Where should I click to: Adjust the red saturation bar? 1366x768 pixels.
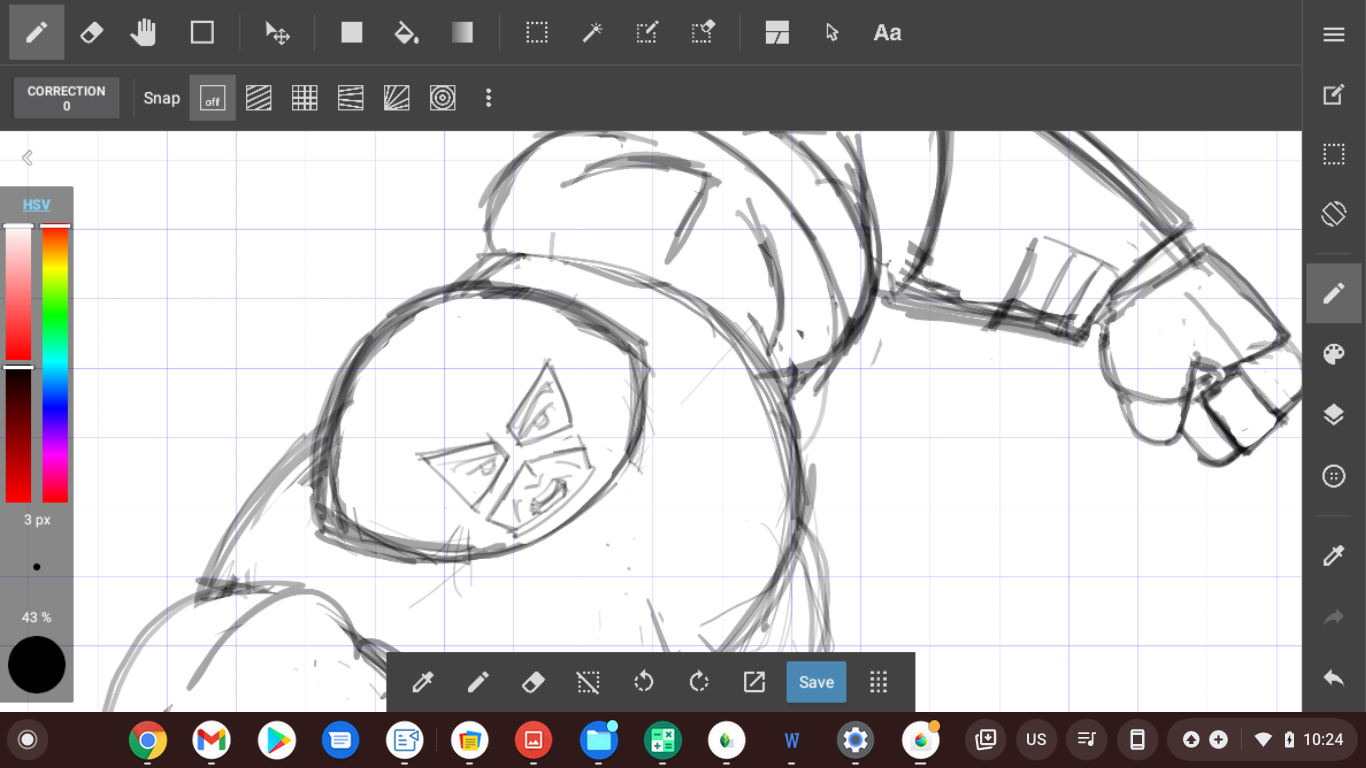click(18, 293)
